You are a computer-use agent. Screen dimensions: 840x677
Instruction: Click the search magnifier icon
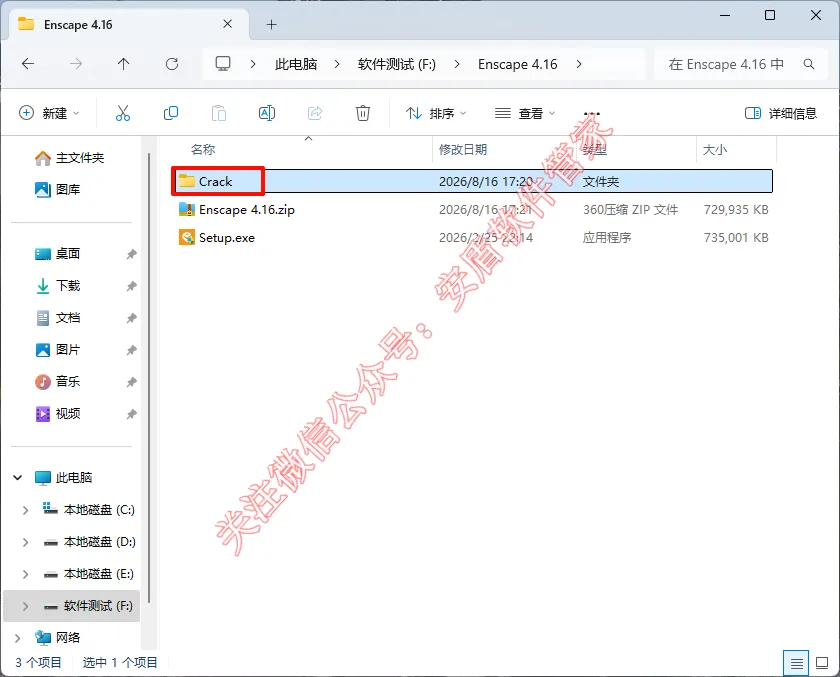809,64
